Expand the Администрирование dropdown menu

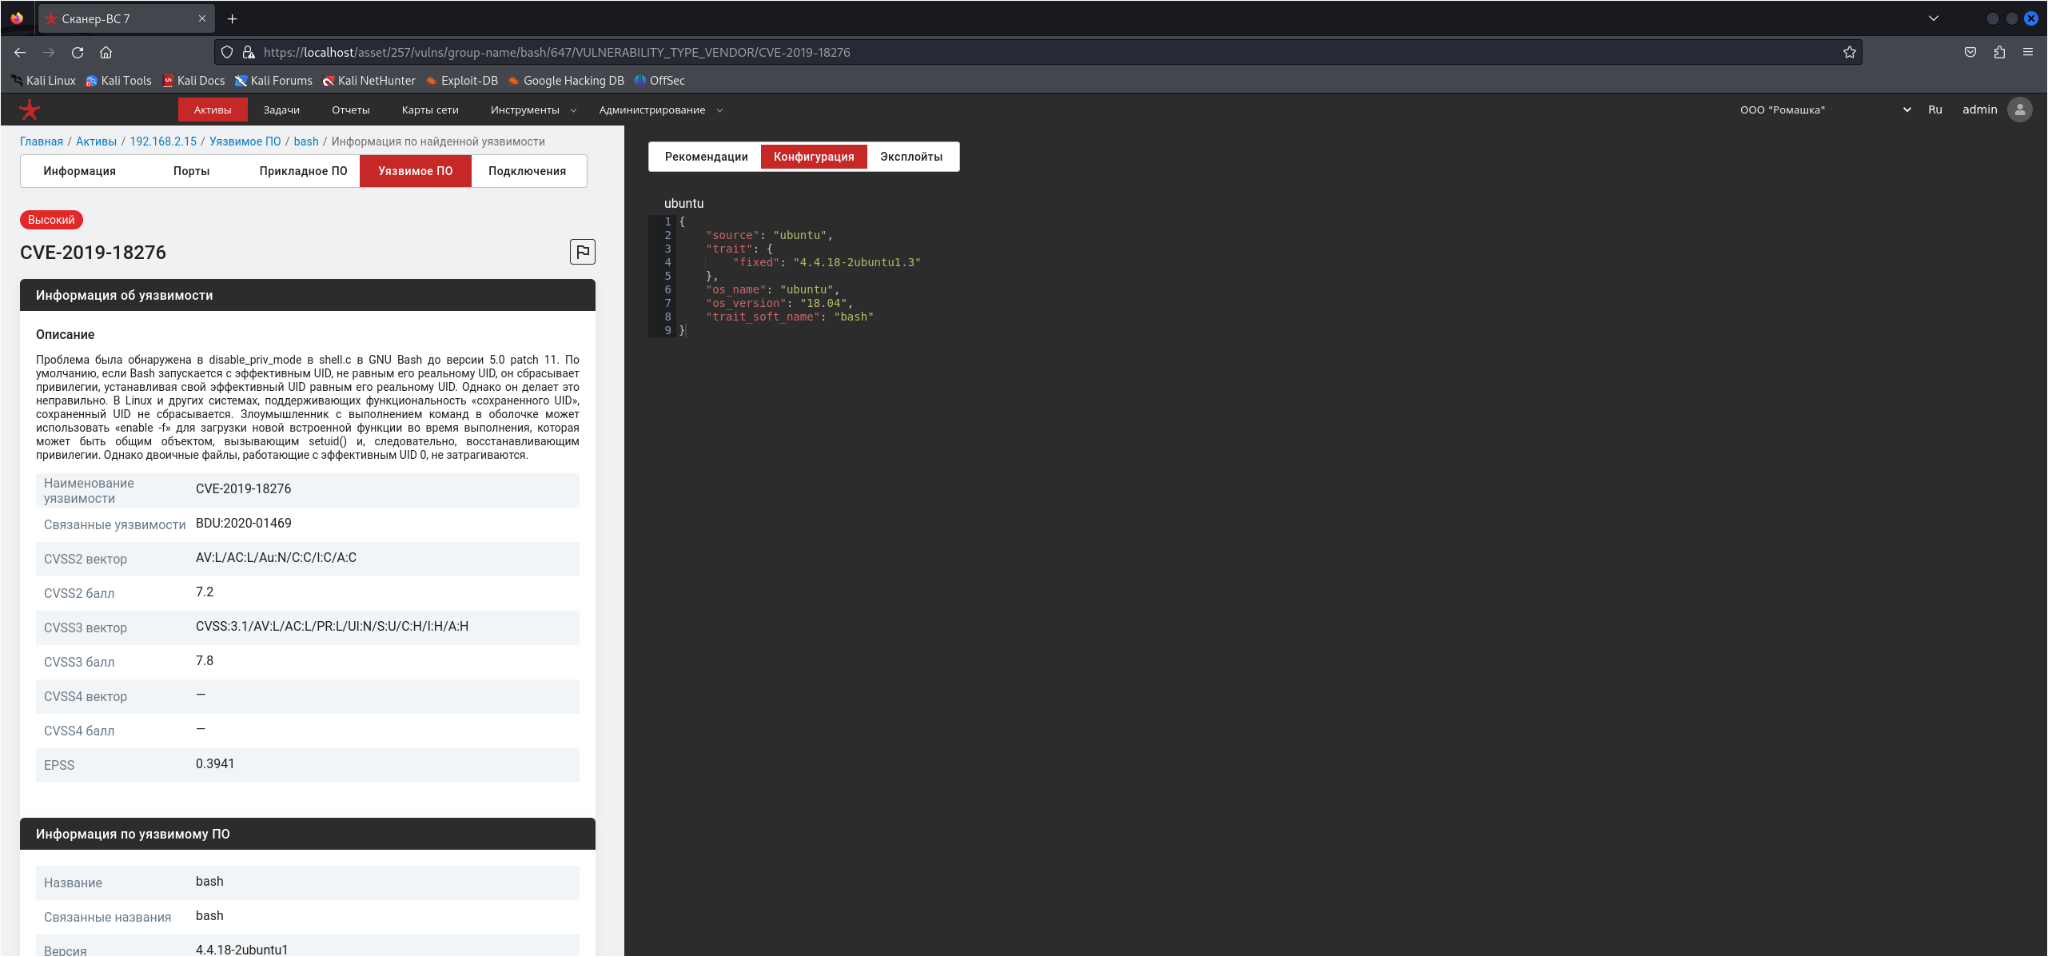point(660,110)
